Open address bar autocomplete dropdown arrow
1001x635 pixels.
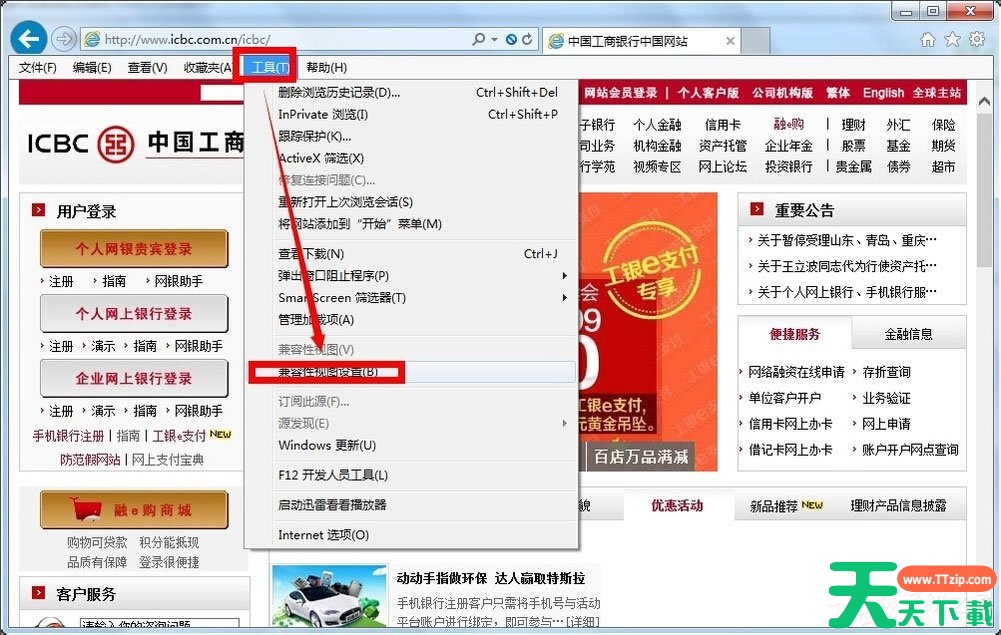(x=495, y=40)
